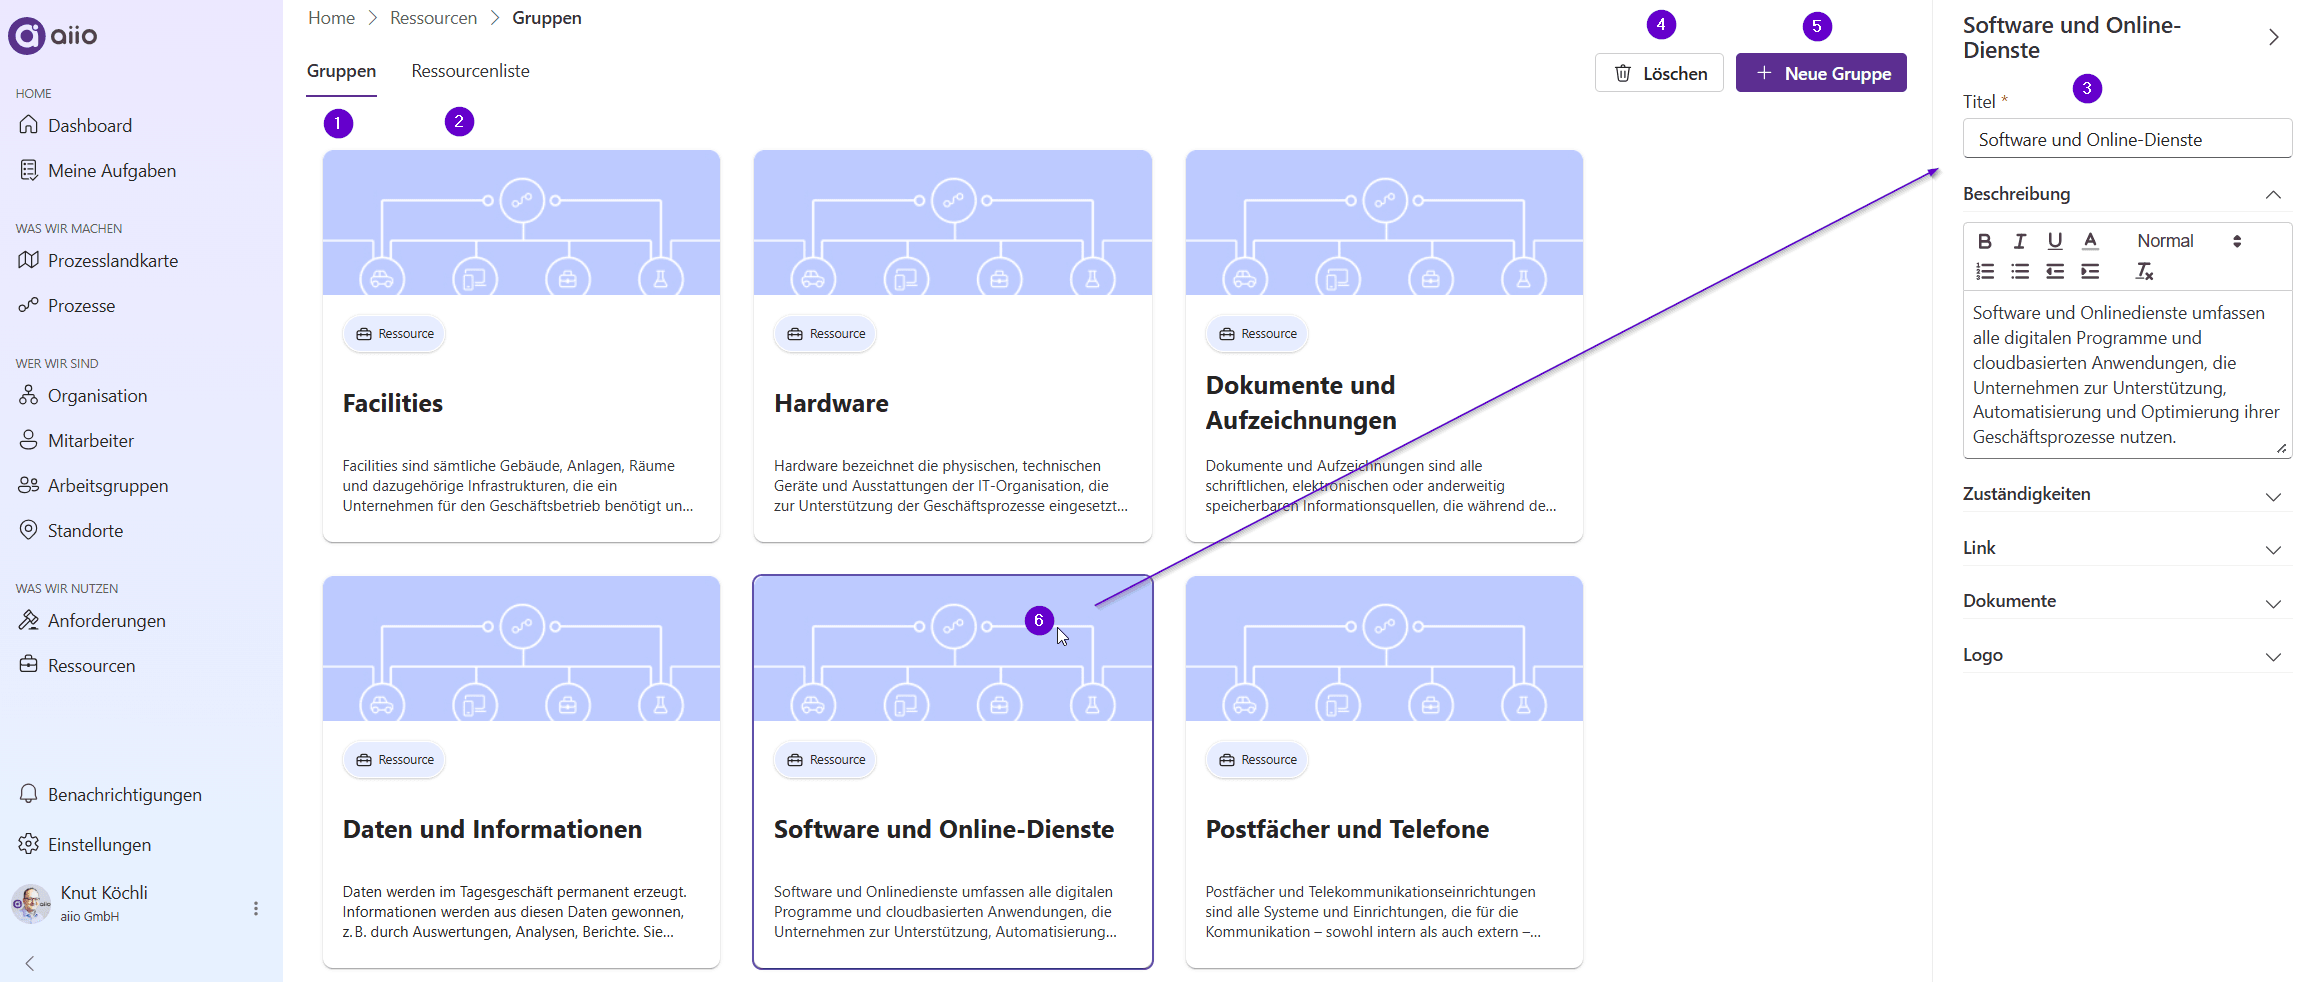Screen dimensions: 2307x982
Task: Open Einstellungen gear icon
Action: (29, 844)
